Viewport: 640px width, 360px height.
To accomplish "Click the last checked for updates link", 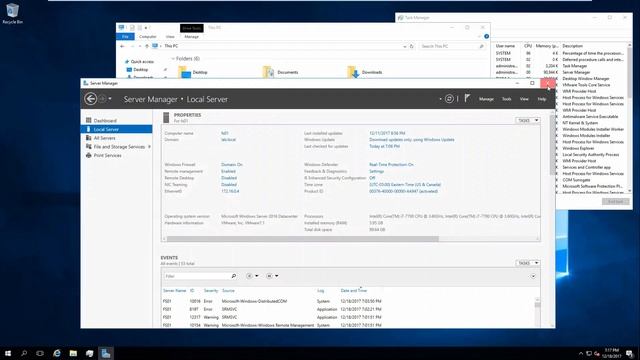I will [x=384, y=146].
